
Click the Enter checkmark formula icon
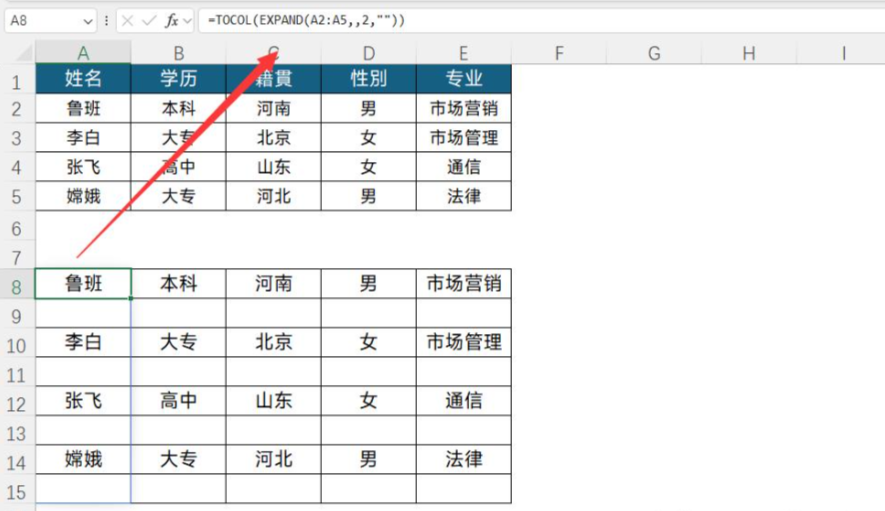coord(148,20)
